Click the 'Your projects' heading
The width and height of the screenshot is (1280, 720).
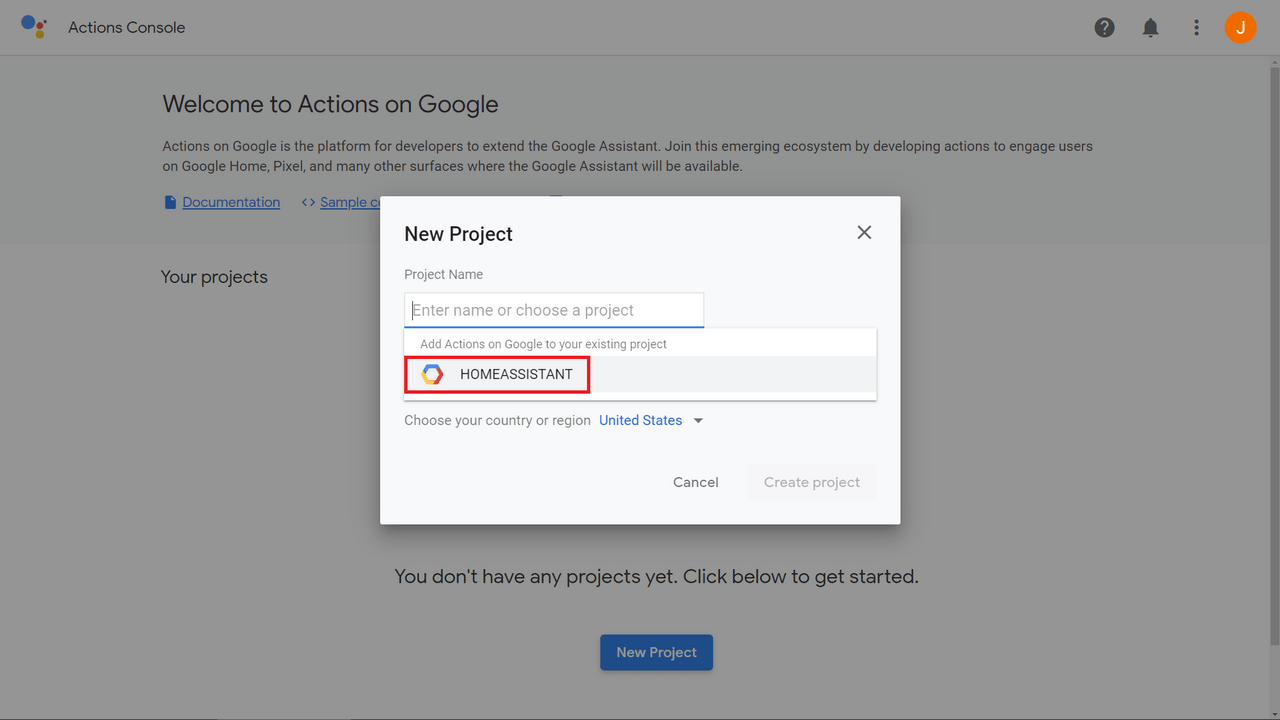(x=214, y=277)
